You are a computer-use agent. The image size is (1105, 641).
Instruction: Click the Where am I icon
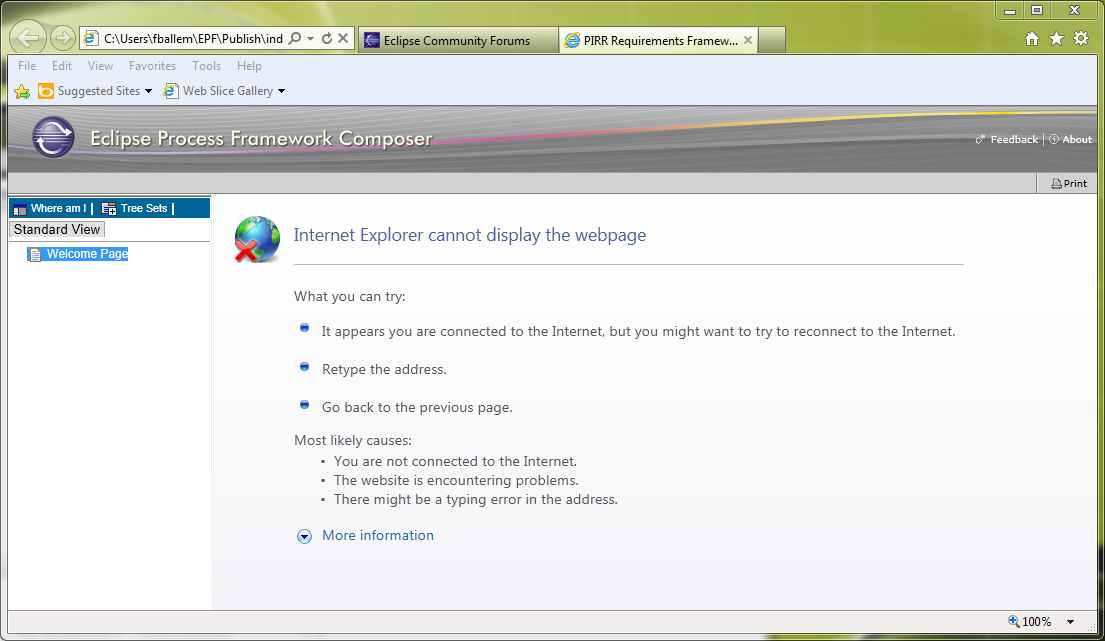click(x=20, y=209)
